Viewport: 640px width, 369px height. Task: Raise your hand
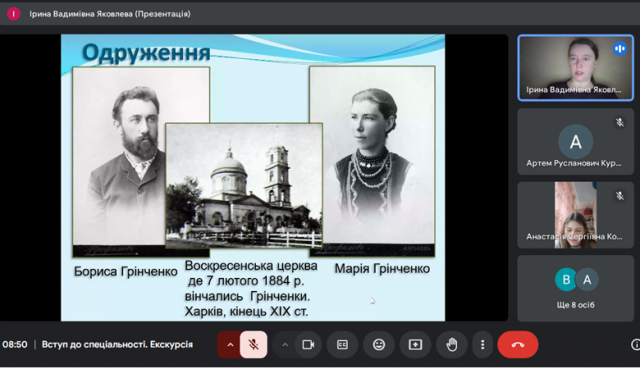tap(451, 345)
